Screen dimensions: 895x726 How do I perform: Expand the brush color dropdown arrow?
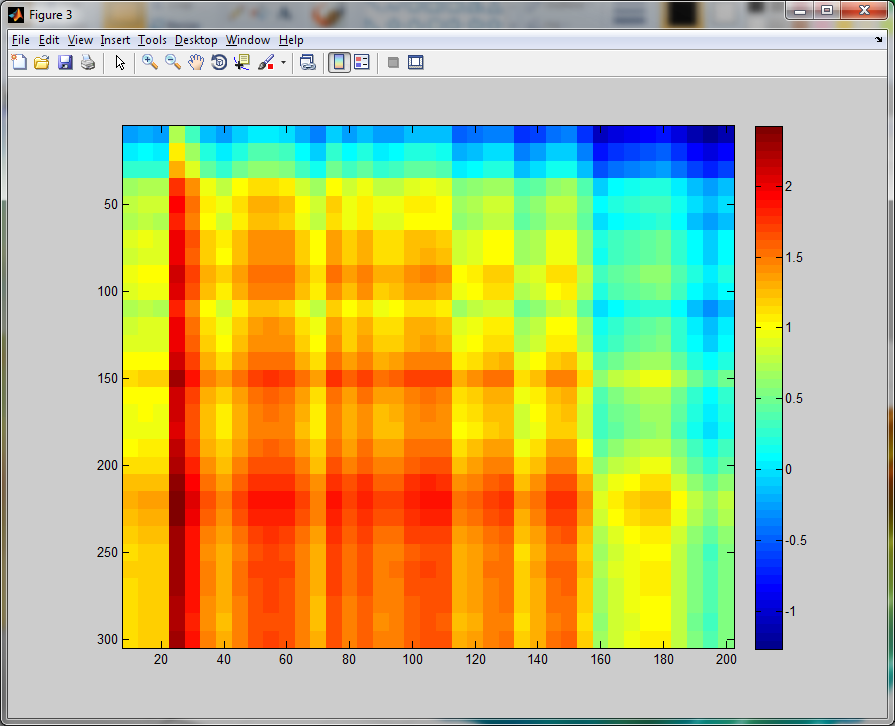click(283, 63)
